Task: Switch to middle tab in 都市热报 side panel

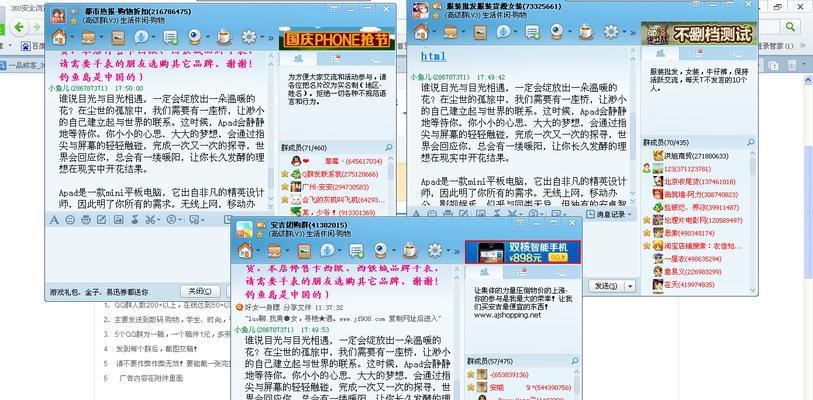Action: pos(337,58)
